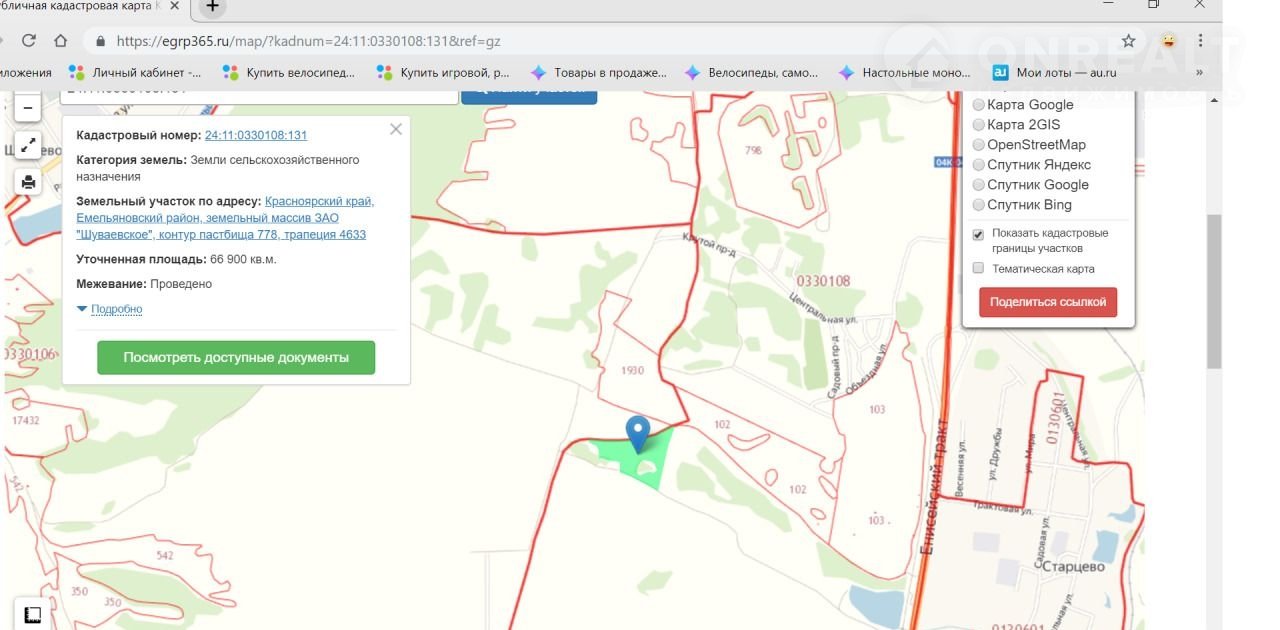Select the Карта Google radio option
This screenshot has height=630, width=1280.
[x=979, y=105]
